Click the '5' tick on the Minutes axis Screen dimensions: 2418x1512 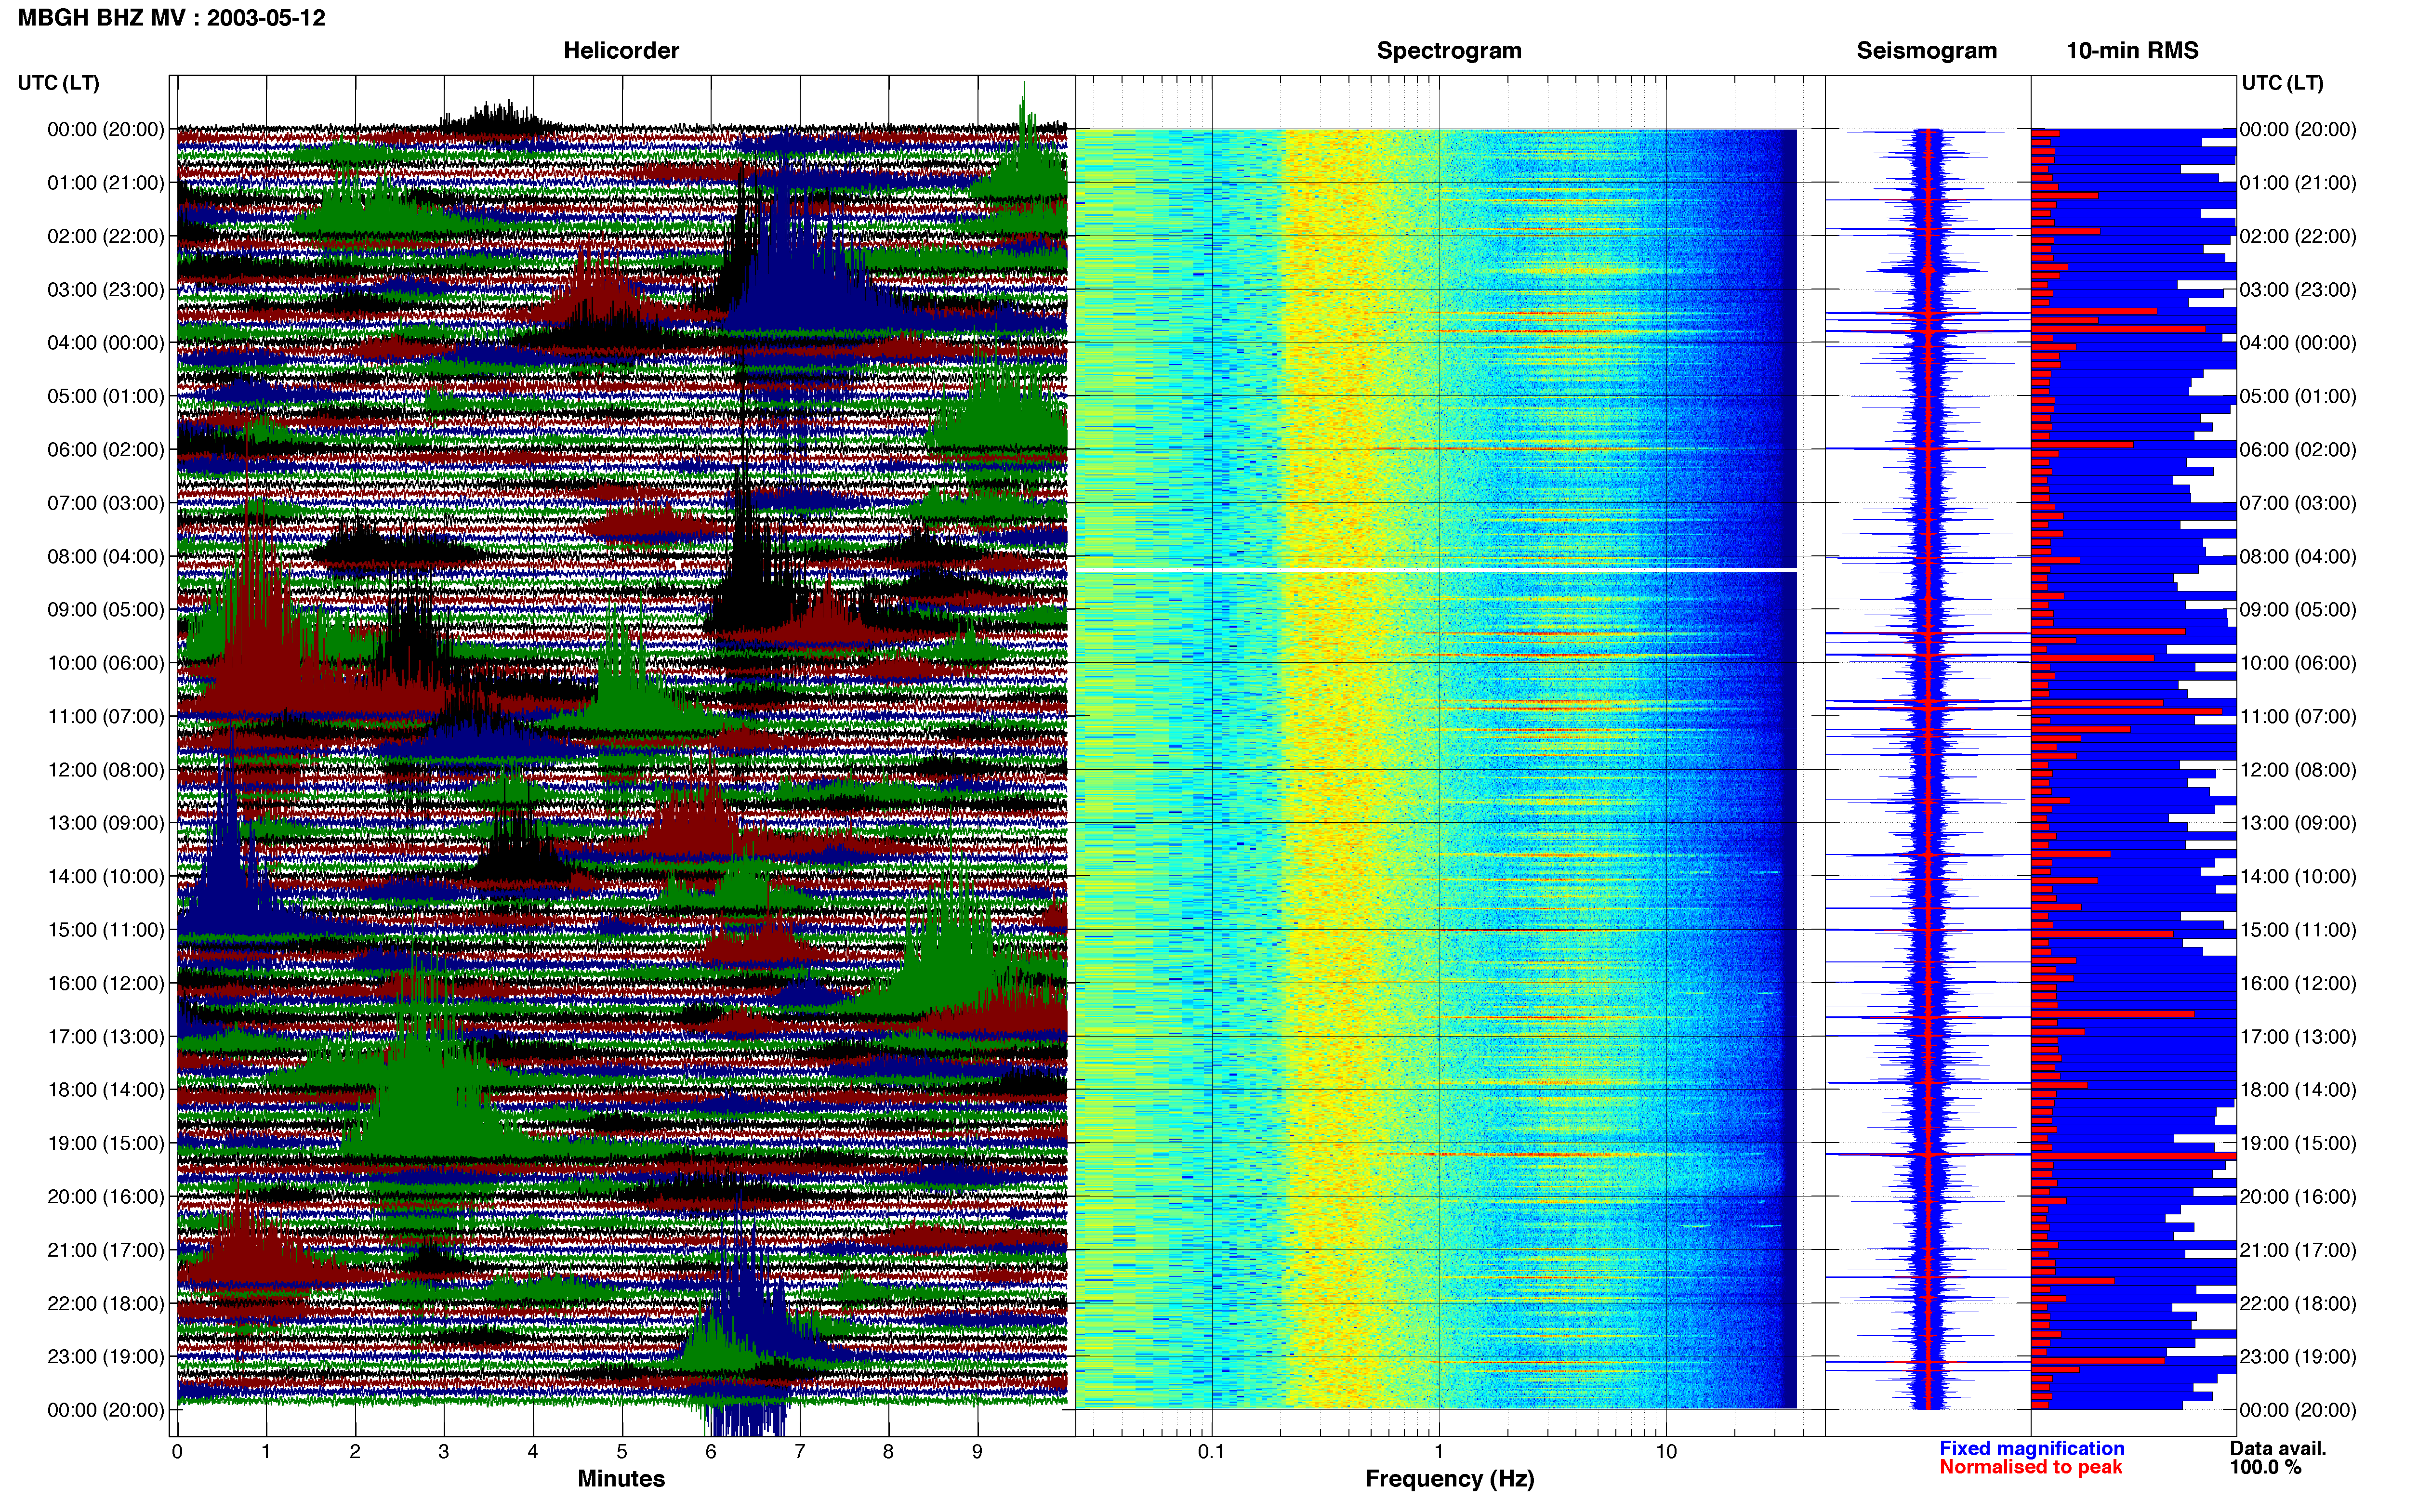tap(622, 1452)
